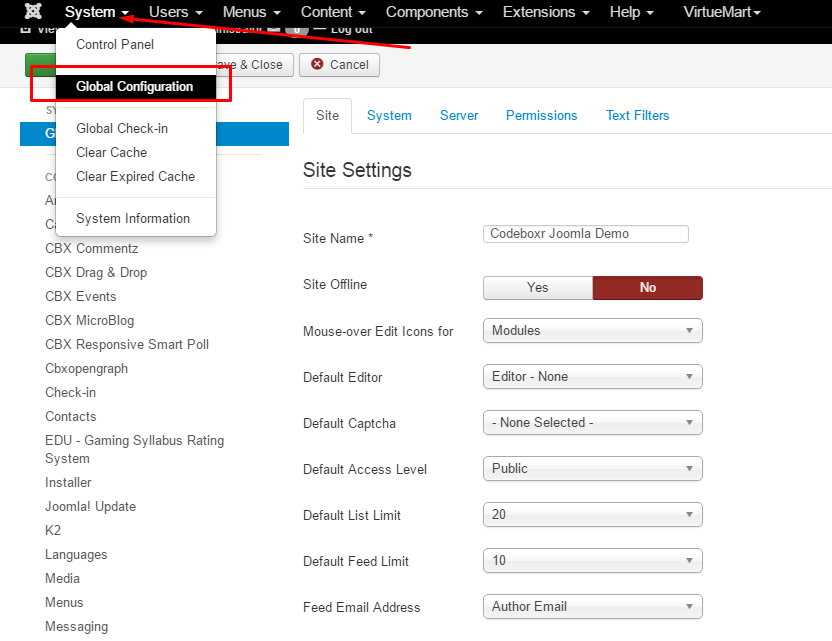Open Installer in the sidebar

pyautogui.click(x=68, y=482)
